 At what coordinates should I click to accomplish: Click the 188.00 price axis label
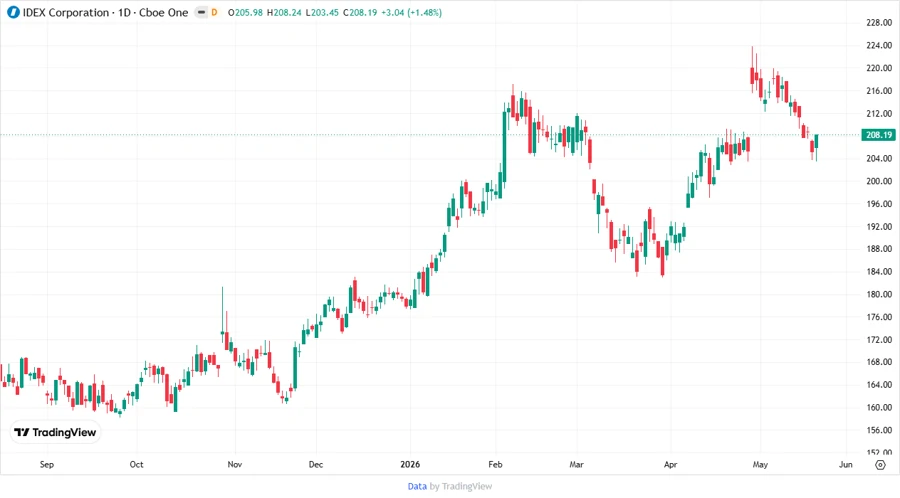pos(879,249)
